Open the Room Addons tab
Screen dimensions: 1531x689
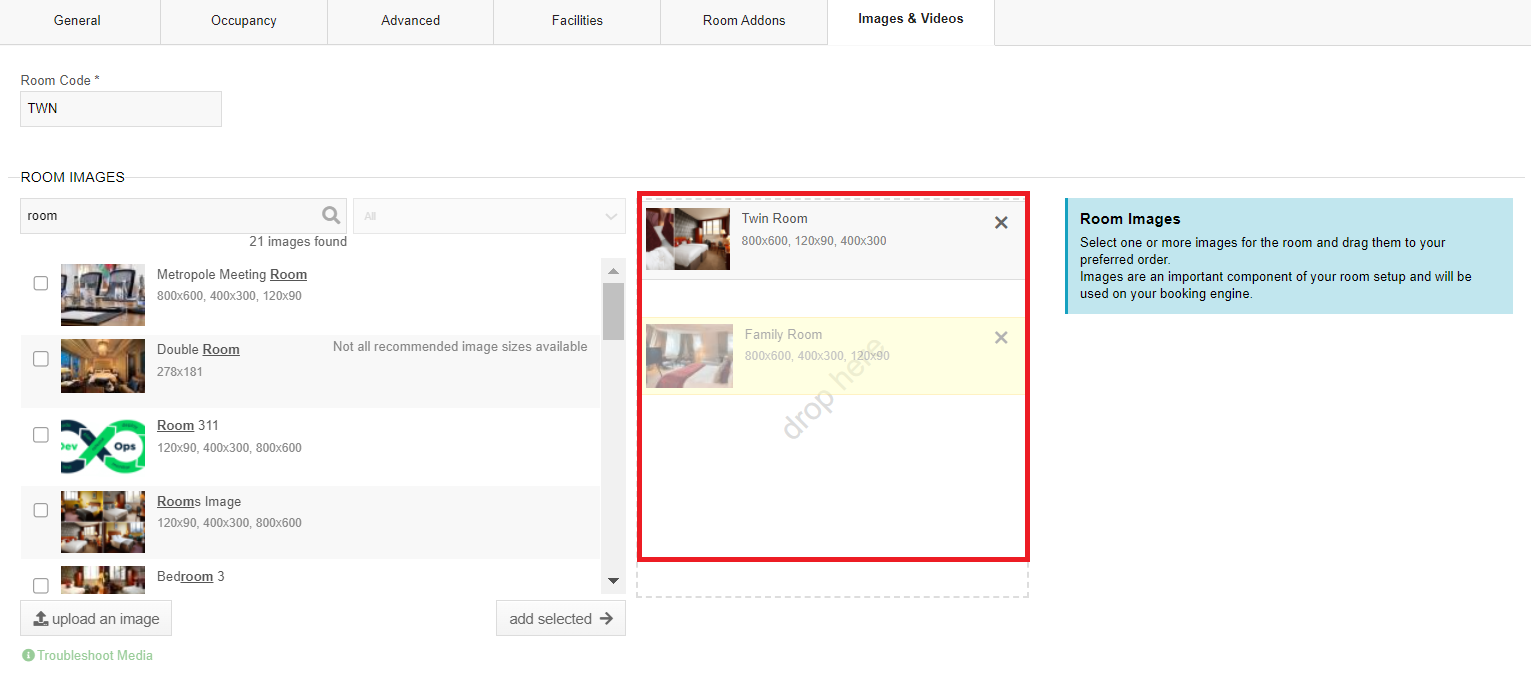[x=744, y=20]
